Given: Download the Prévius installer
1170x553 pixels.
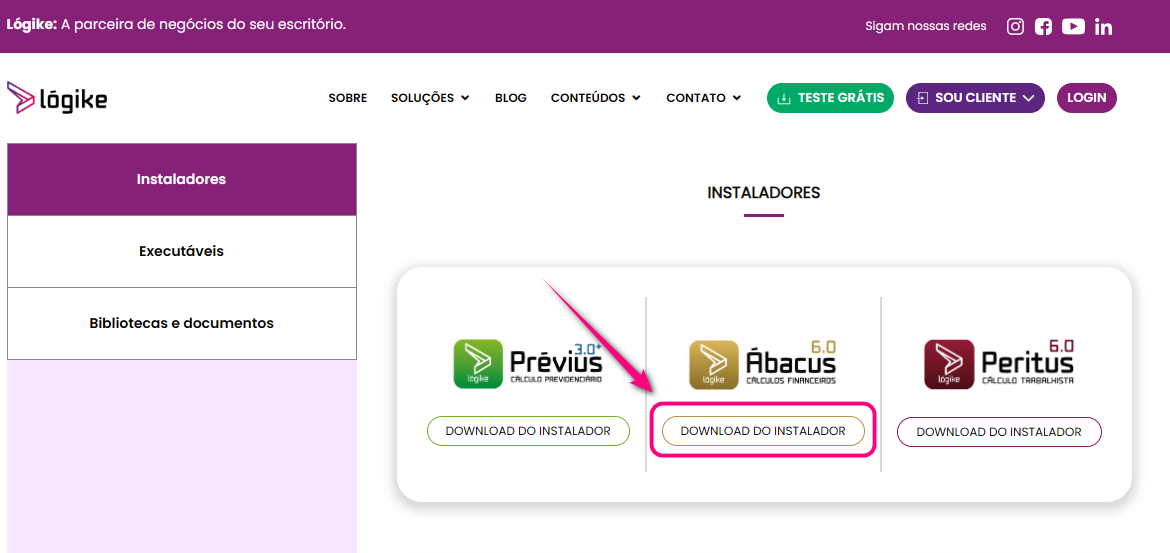Looking at the screenshot, I should pyautogui.click(x=528, y=431).
